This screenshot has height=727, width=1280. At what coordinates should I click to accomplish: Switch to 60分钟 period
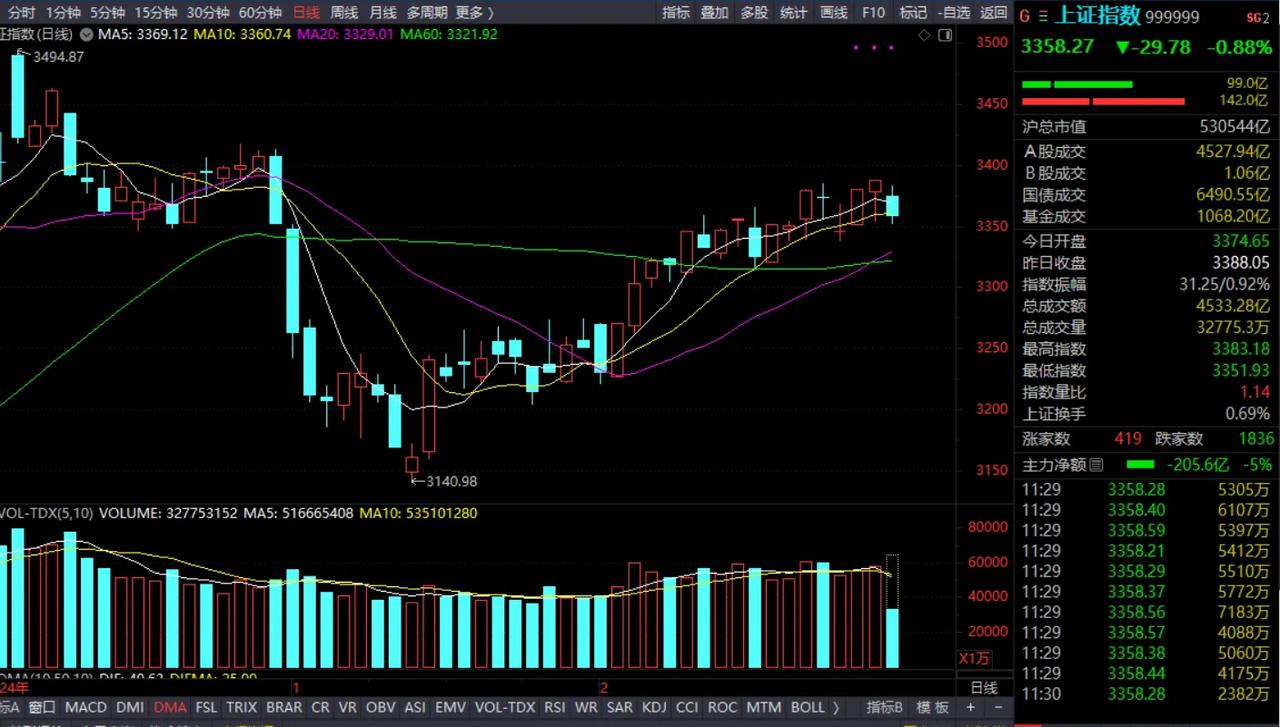coord(260,13)
